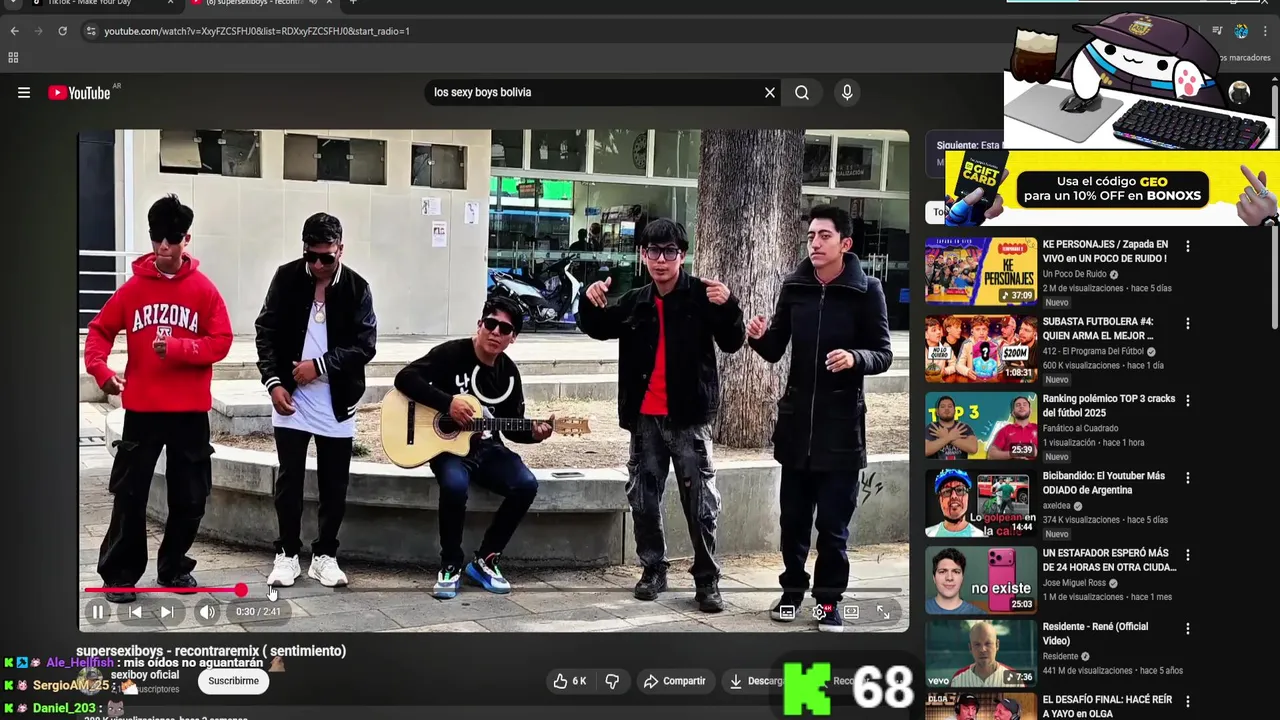Share the video via Compartir
This screenshot has width=1280, height=720.
coord(675,681)
